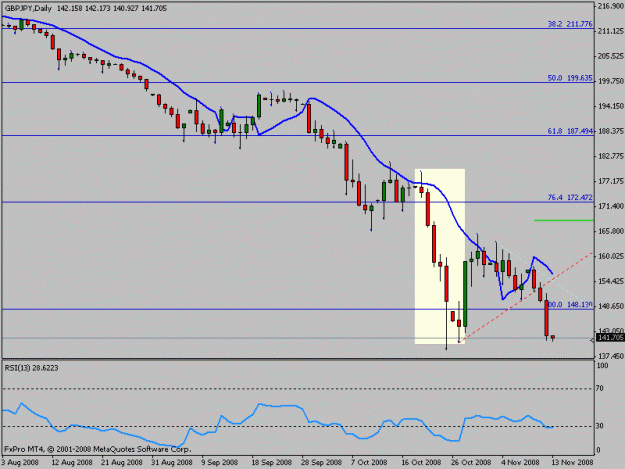Screen dimensions: 625x469
Task: Select the 38.2 211.776 Fibonacci level label
Action: coord(570,24)
